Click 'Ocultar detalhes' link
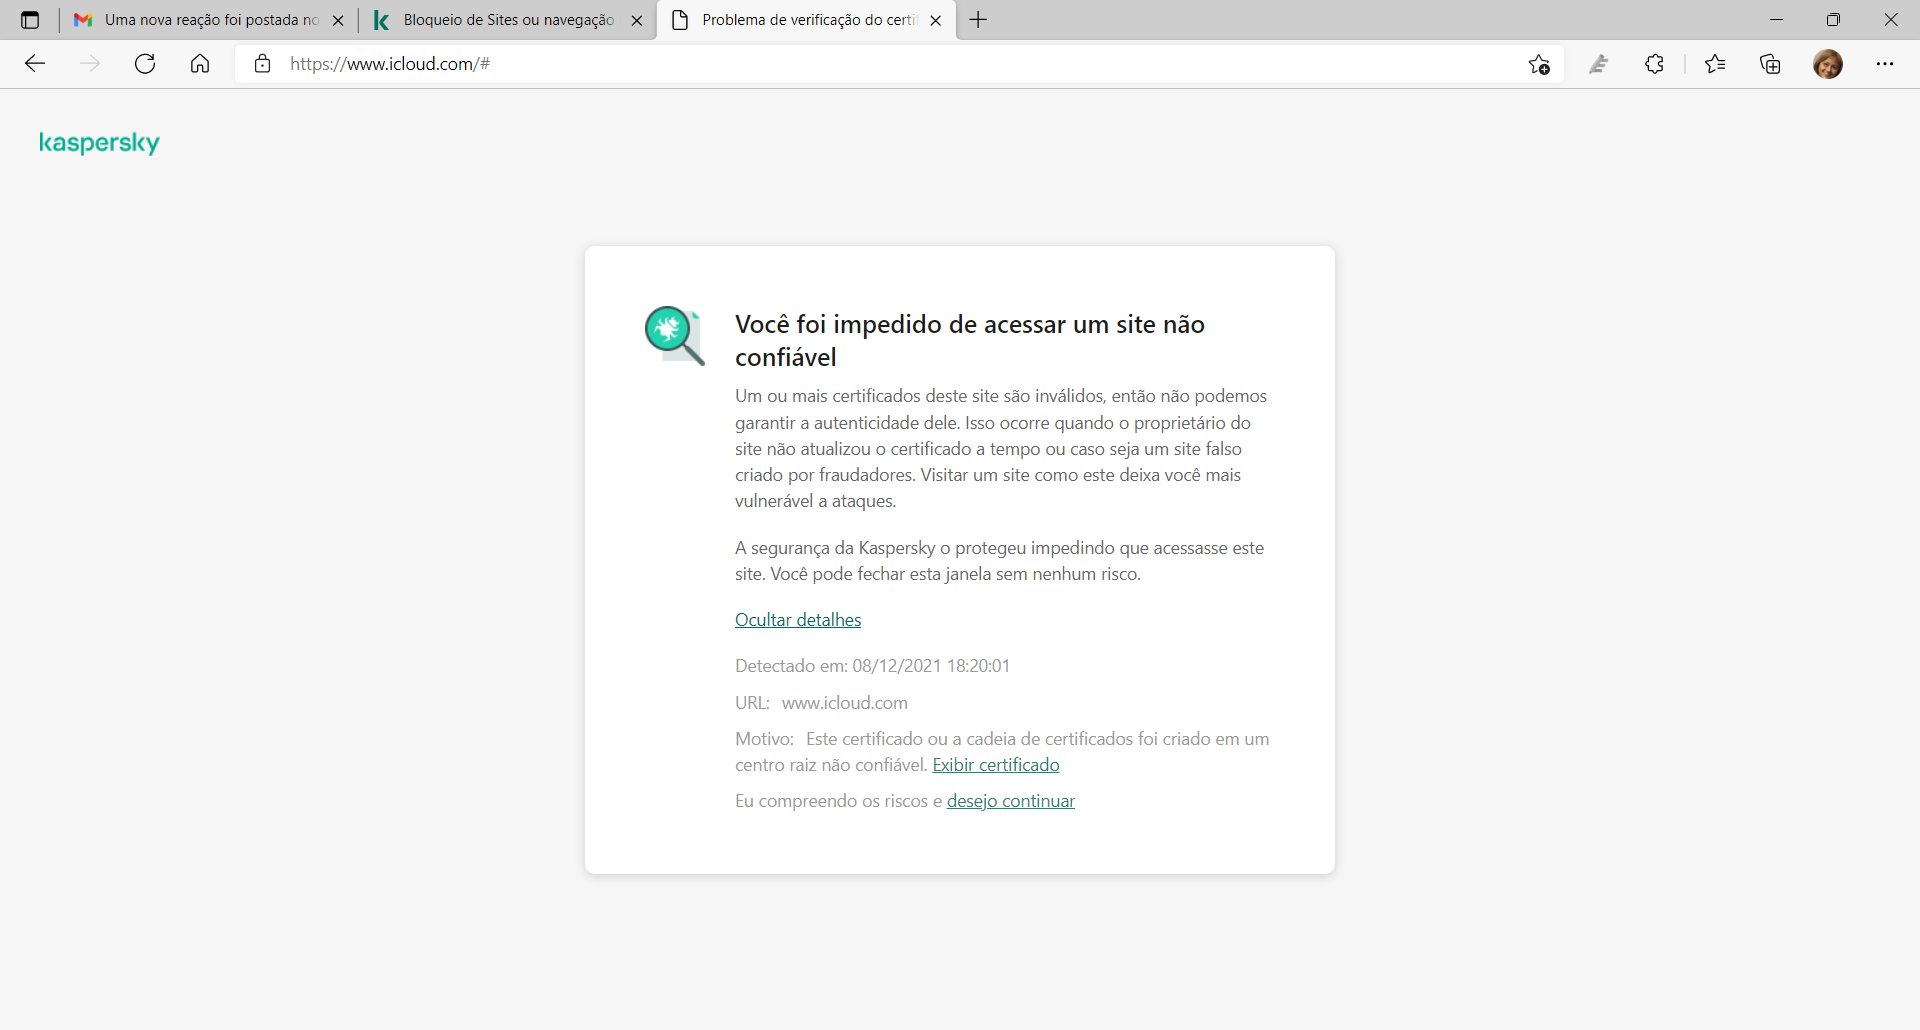The width and height of the screenshot is (1920, 1030). pyautogui.click(x=798, y=620)
